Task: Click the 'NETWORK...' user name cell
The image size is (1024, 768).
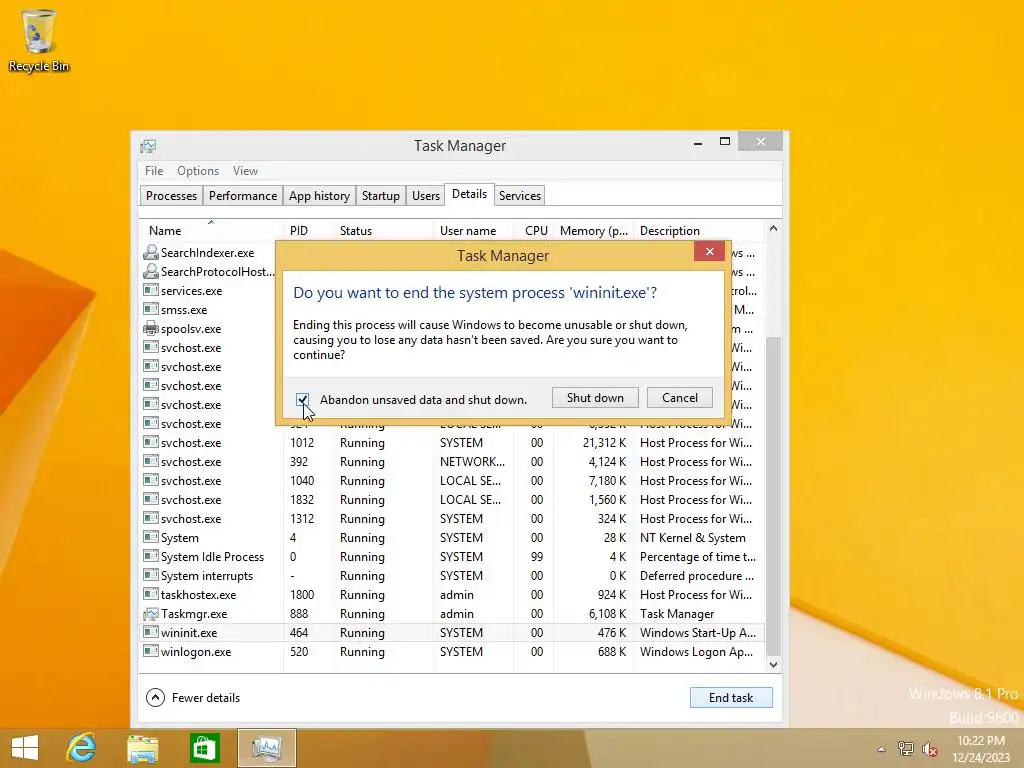Action: [x=472, y=462]
